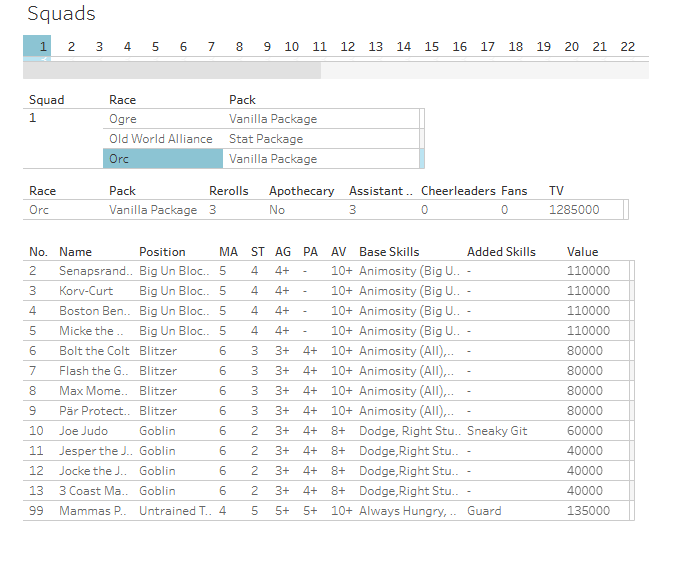Image resolution: width=683 pixels, height=569 pixels.
Task: Select squad number 12 in the selector
Action: point(347,47)
